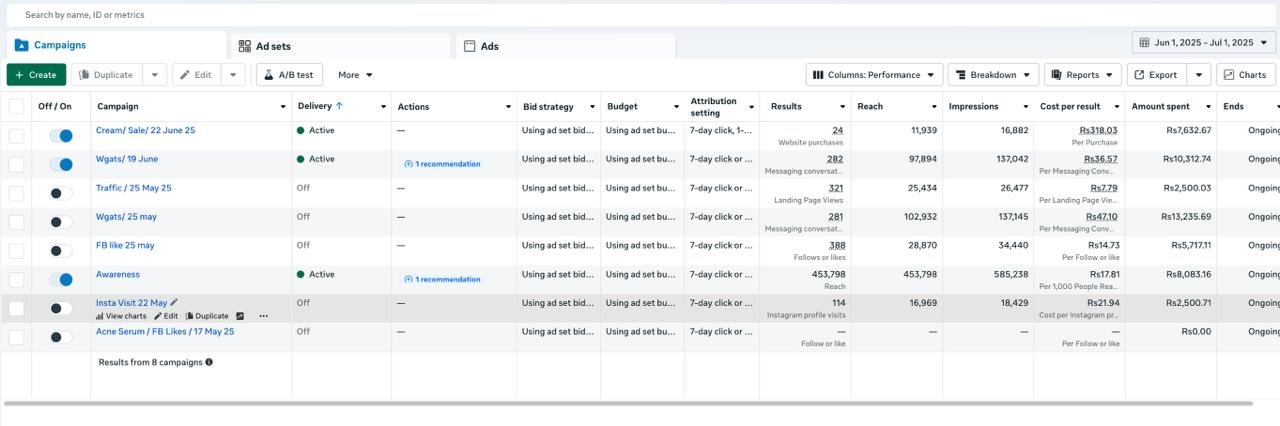
Task: Click the Search by name, ID or metrics field
Action: 640,15
